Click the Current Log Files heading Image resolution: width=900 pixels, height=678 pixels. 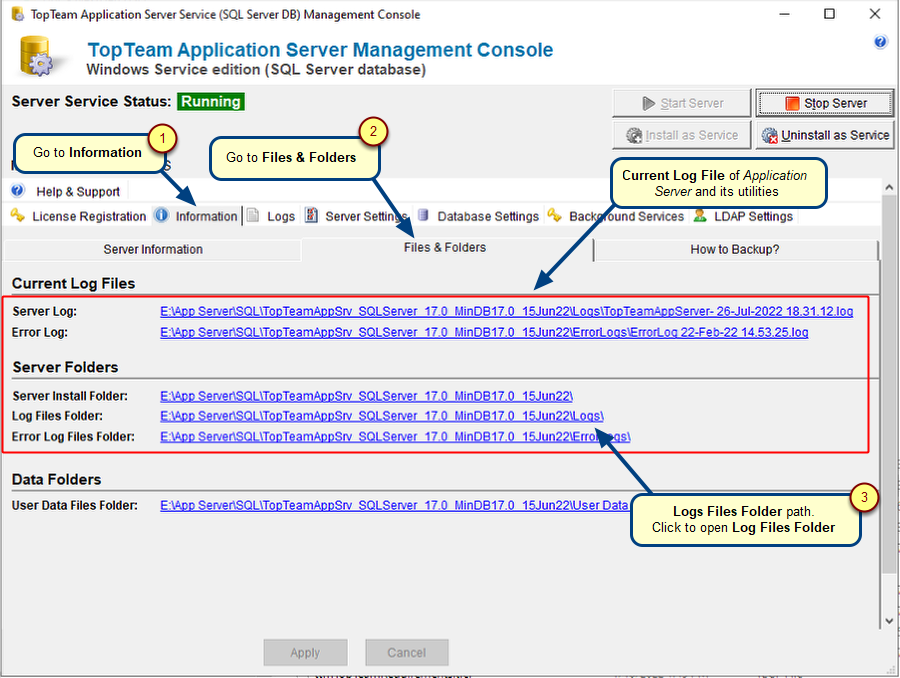[x=73, y=284]
